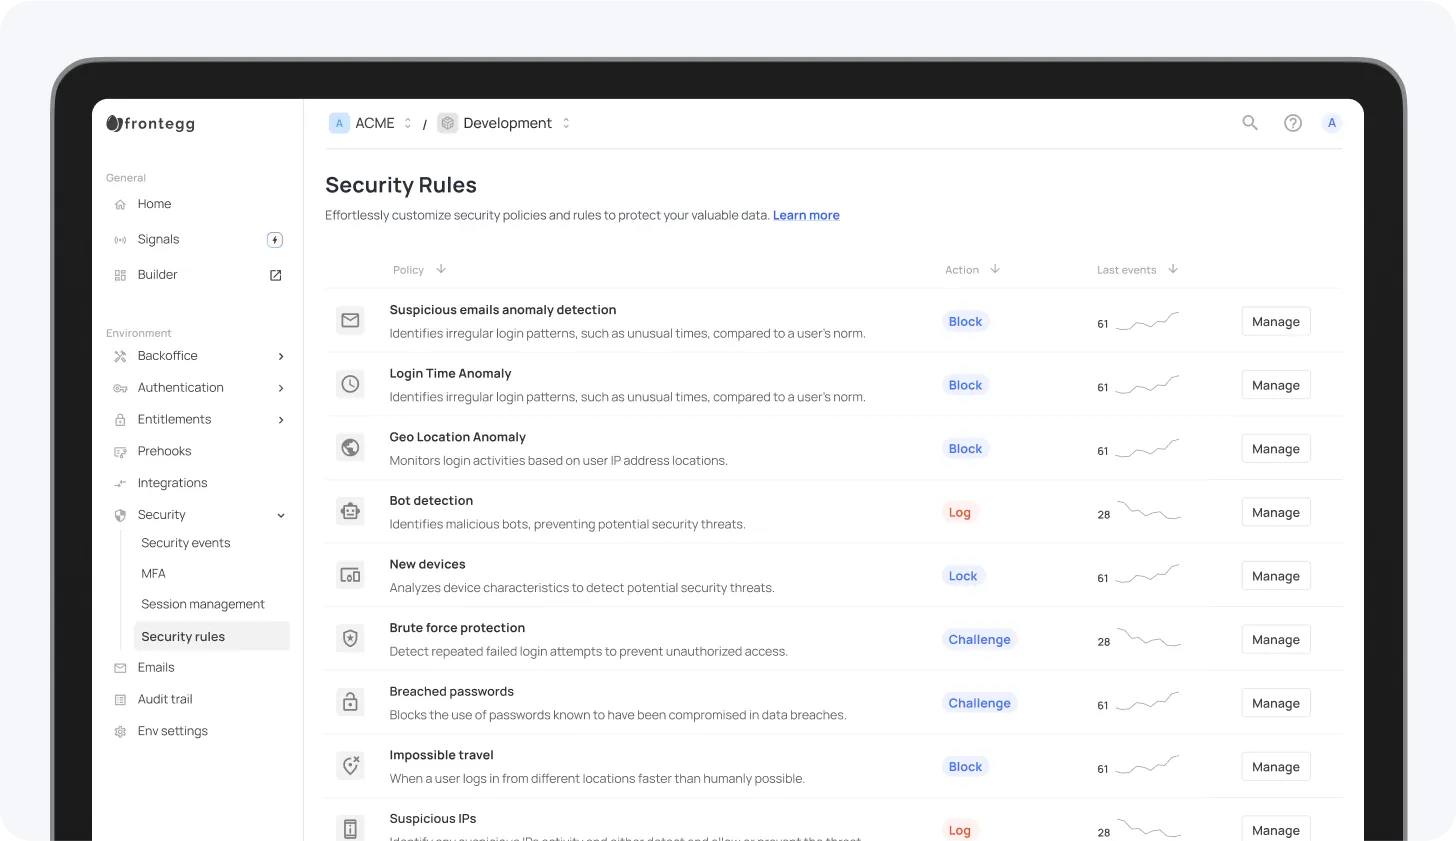Click the lightning badge next to Signals

pyautogui.click(x=275, y=240)
